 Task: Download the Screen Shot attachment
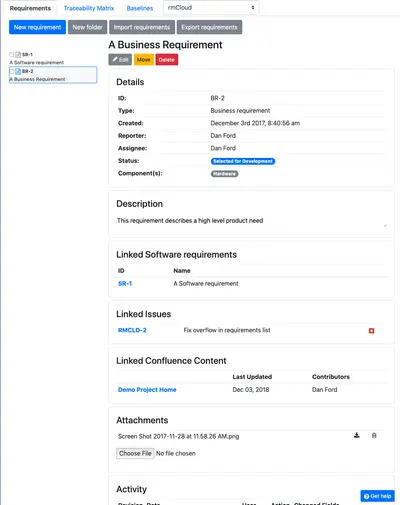coord(357,435)
